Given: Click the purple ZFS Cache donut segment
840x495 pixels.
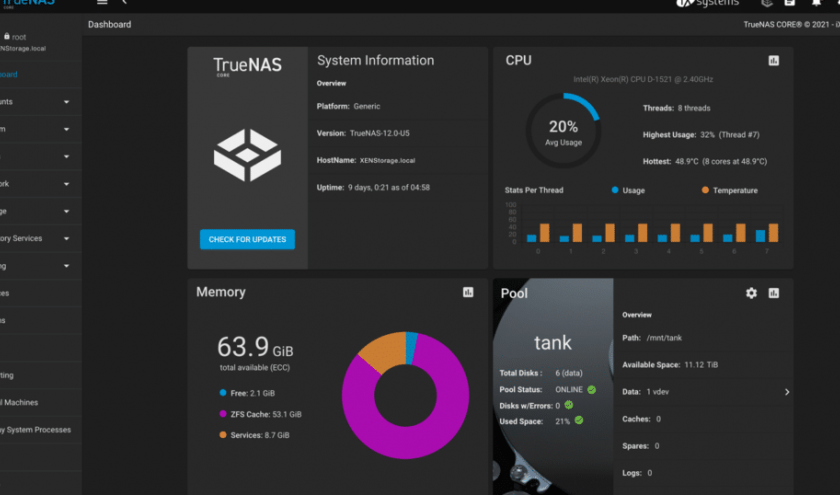Looking at the screenshot, I should pyautogui.click(x=400, y=440).
